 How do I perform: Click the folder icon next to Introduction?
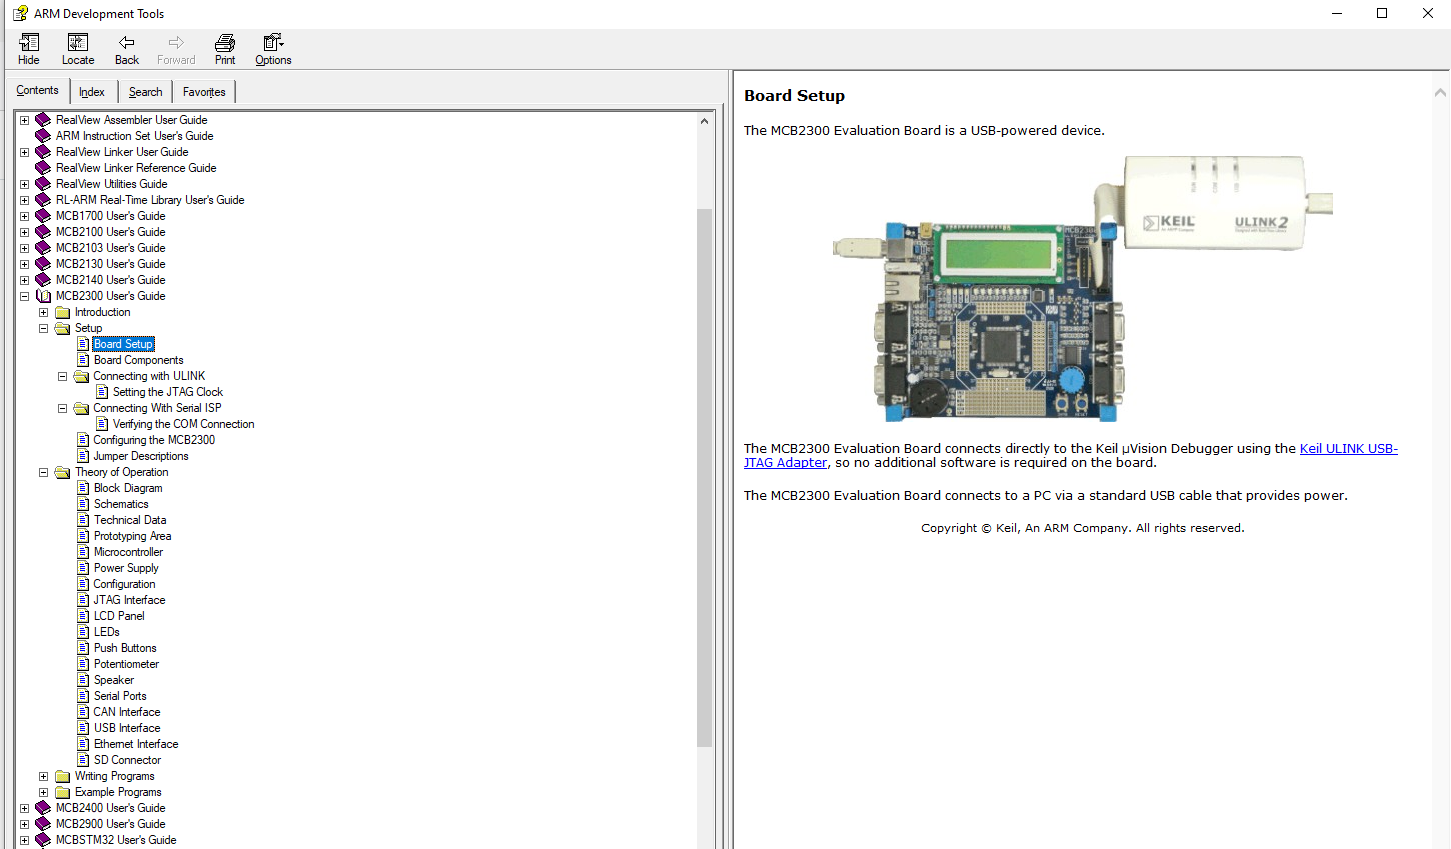click(62, 312)
